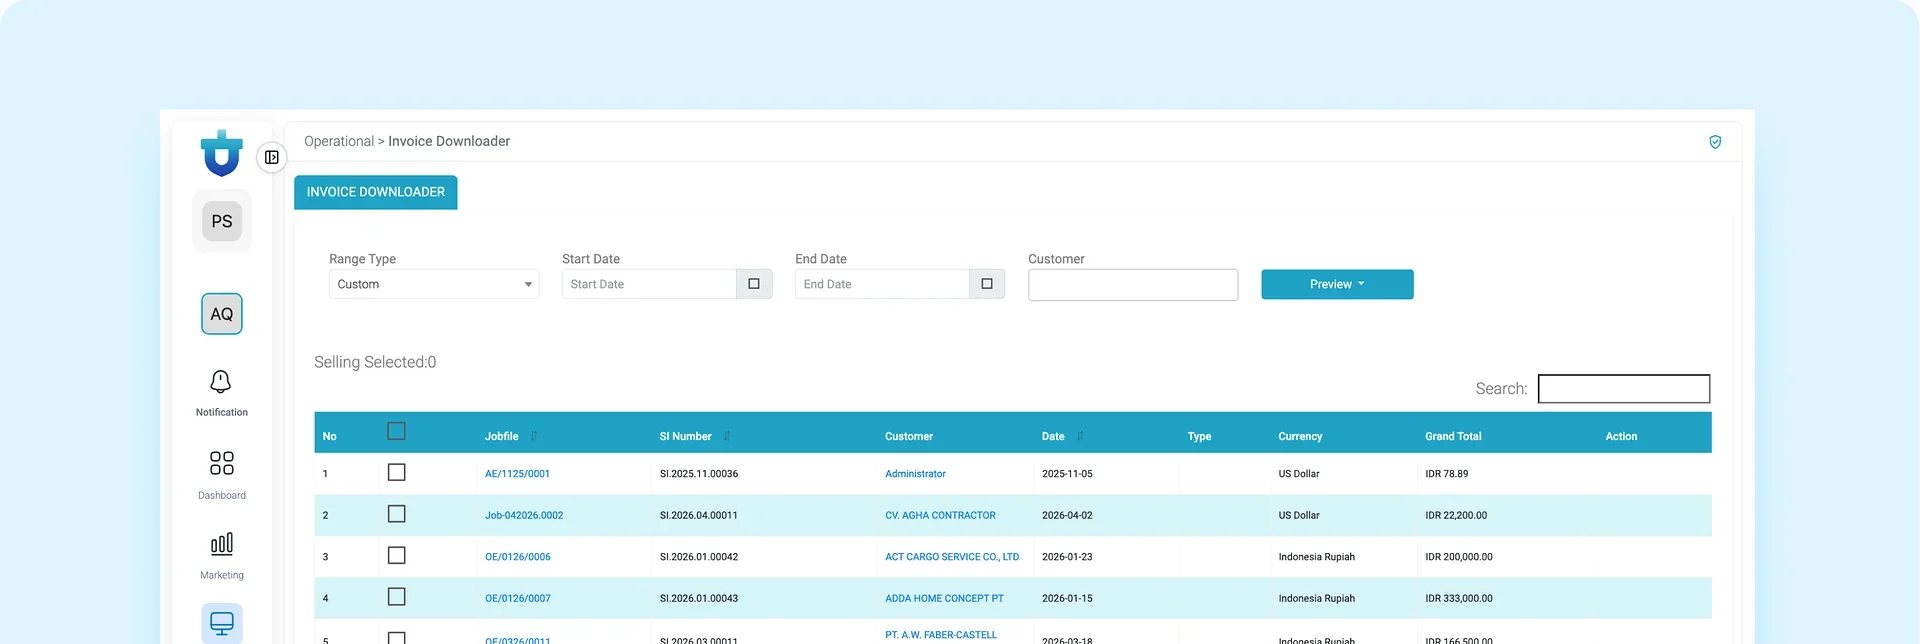Select amount IDR 333,000.00
This screenshot has width=1920, height=644.
pos(1459,599)
